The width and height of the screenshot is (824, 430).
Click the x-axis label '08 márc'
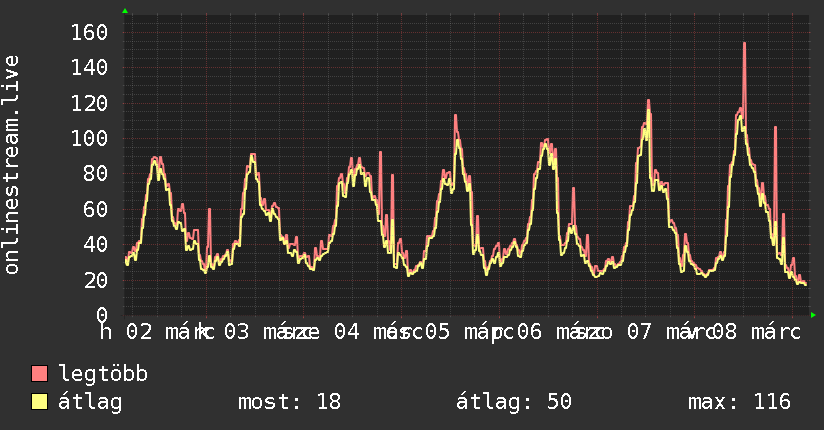pyautogui.click(x=756, y=332)
